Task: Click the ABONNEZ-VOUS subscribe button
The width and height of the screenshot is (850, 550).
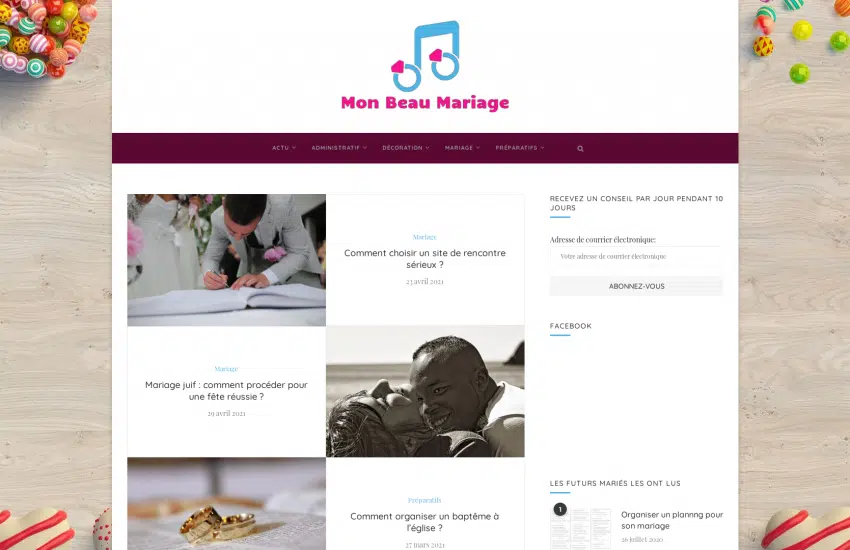Action: click(636, 286)
